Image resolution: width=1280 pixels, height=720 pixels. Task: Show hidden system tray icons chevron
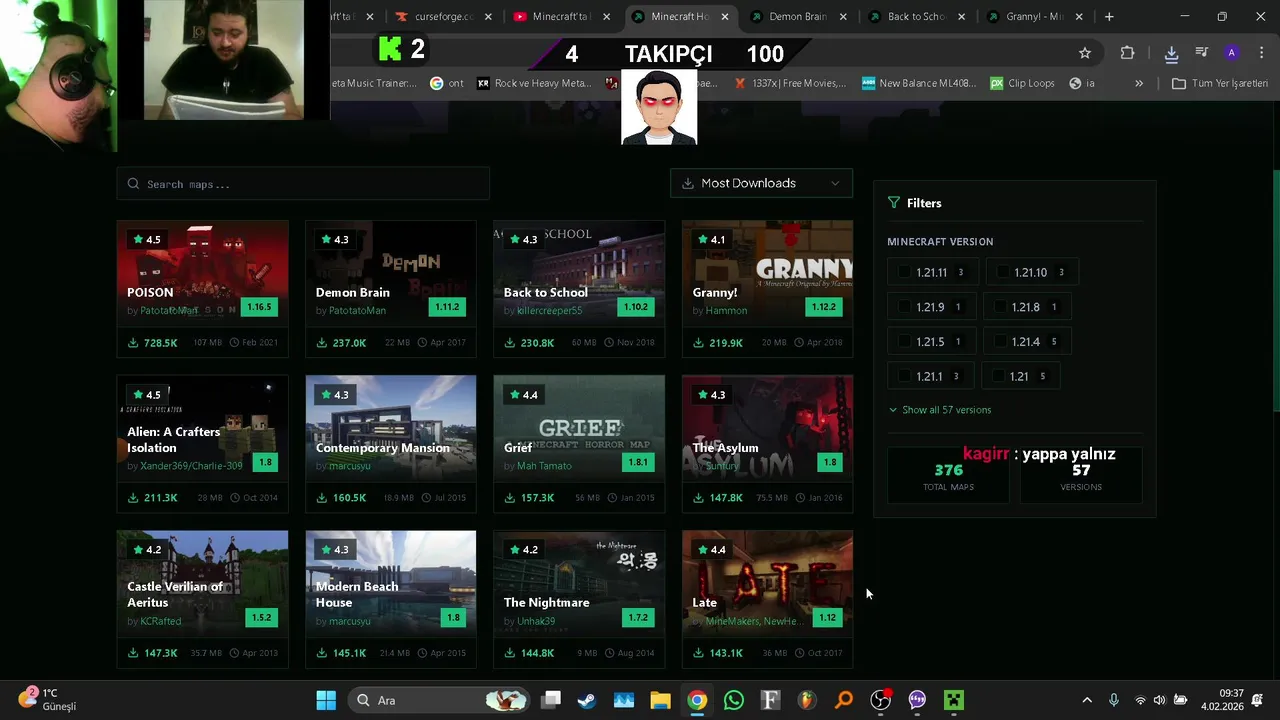[1087, 700]
